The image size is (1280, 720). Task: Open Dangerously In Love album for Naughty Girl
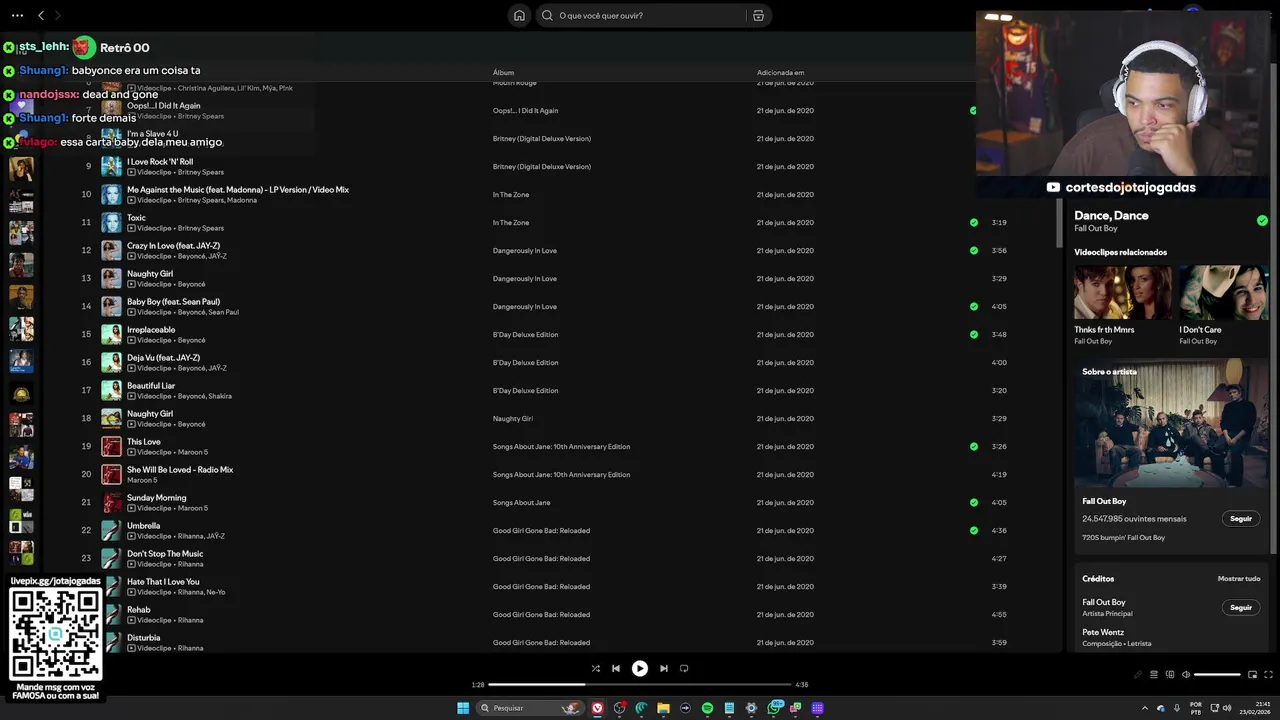(x=525, y=278)
